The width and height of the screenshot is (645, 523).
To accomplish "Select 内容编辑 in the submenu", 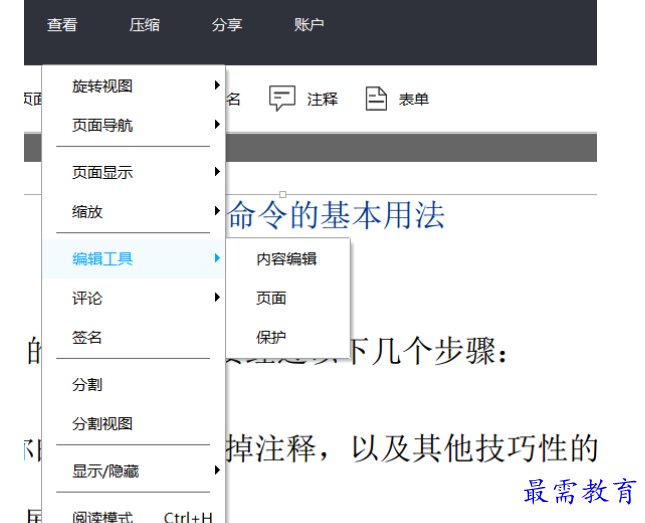I will 288,259.
